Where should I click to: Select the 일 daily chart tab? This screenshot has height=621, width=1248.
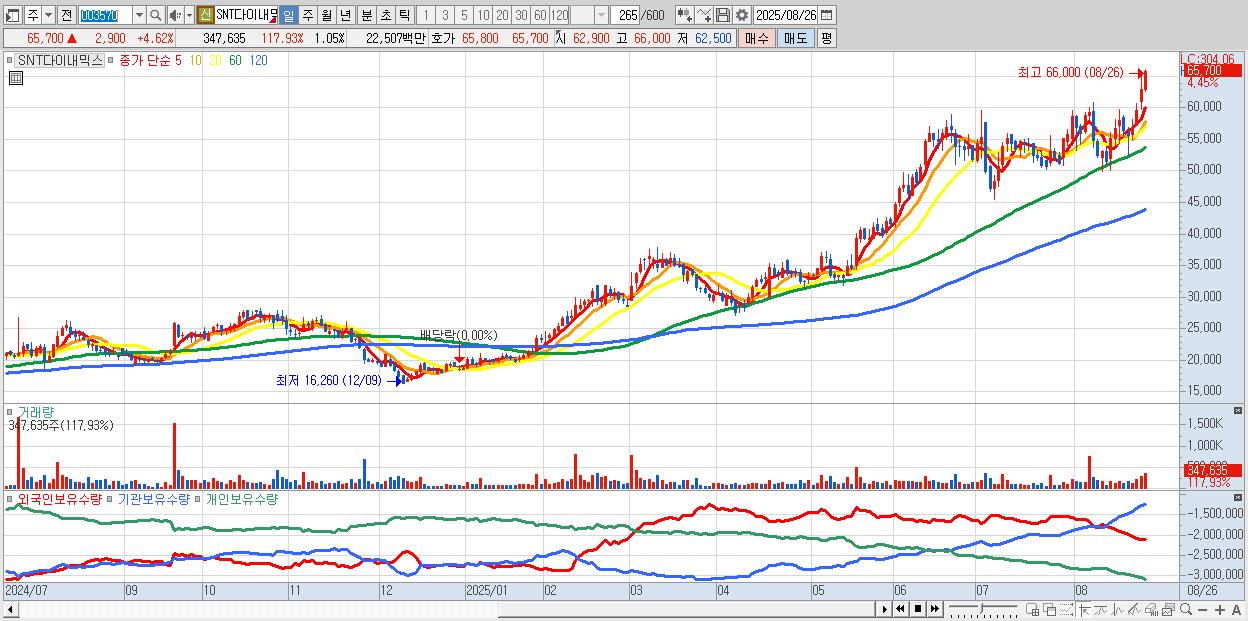pyautogui.click(x=288, y=15)
